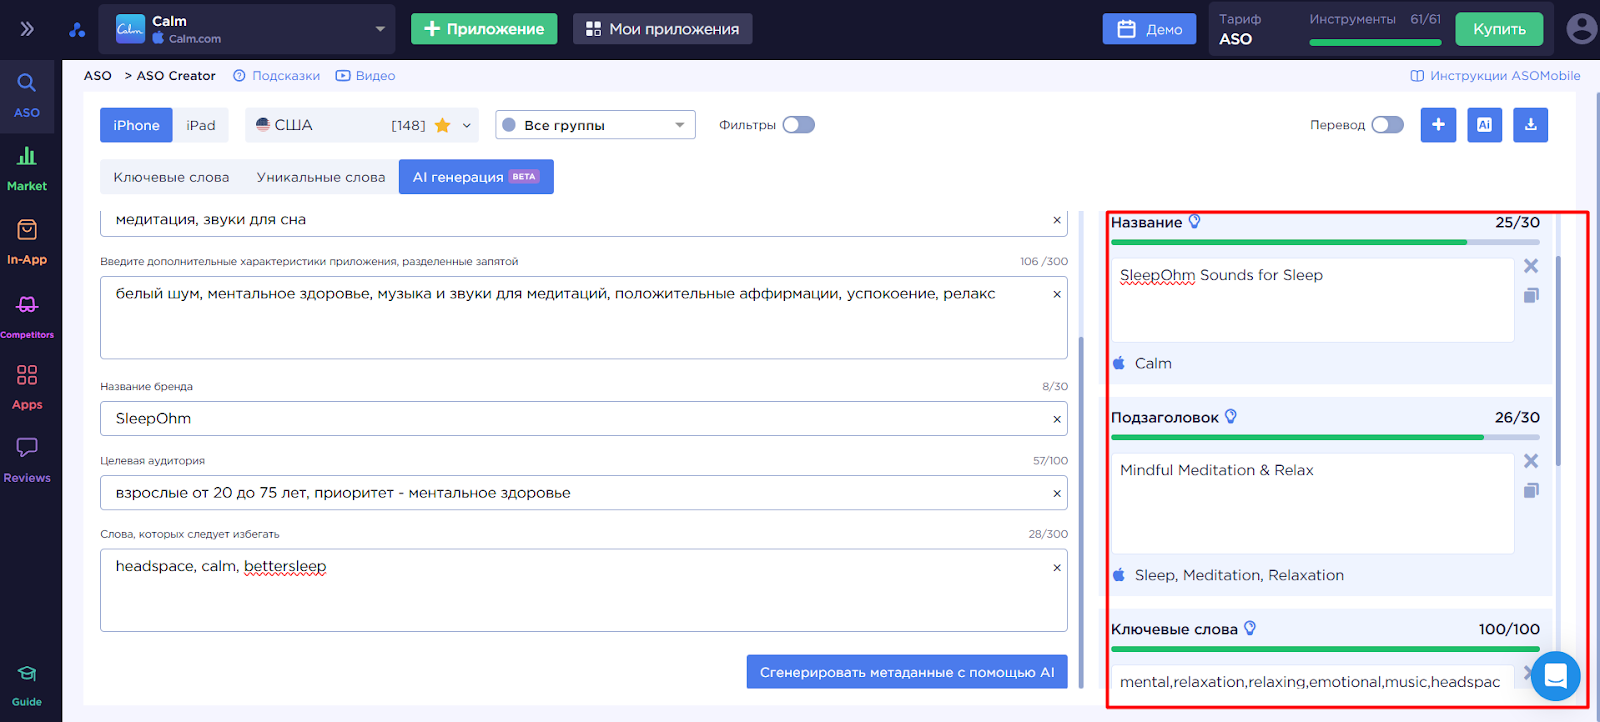Click the additional characteristics text area
This screenshot has height=722, width=1600.
(x=583, y=318)
